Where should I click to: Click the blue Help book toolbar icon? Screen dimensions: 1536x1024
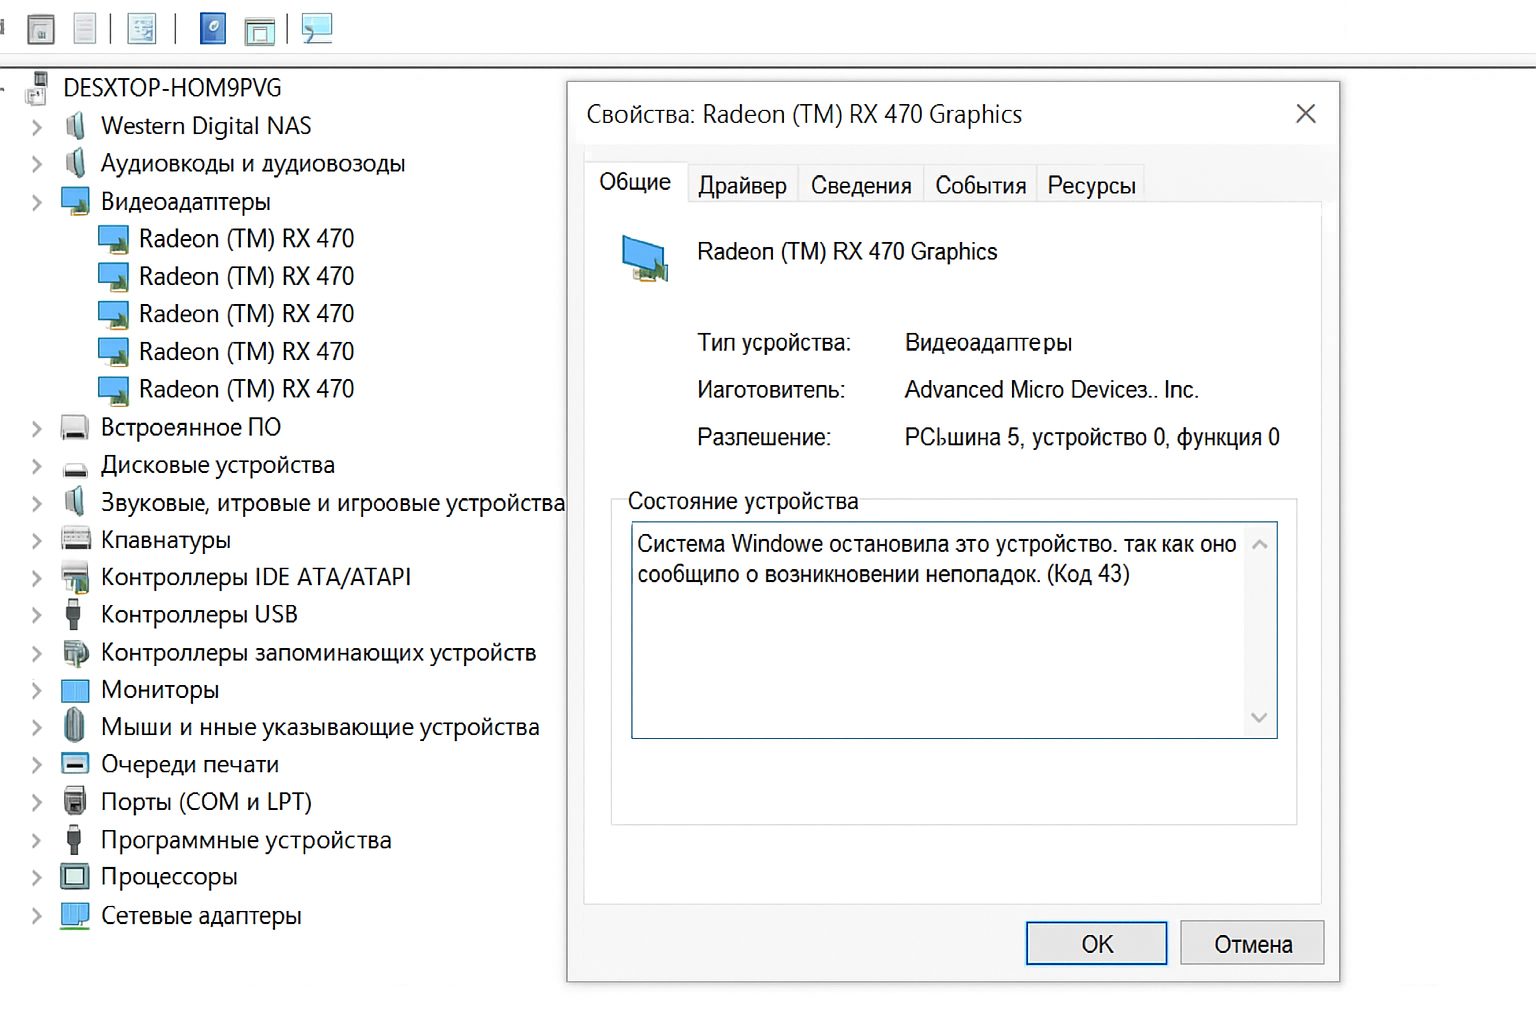[x=213, y=29]
